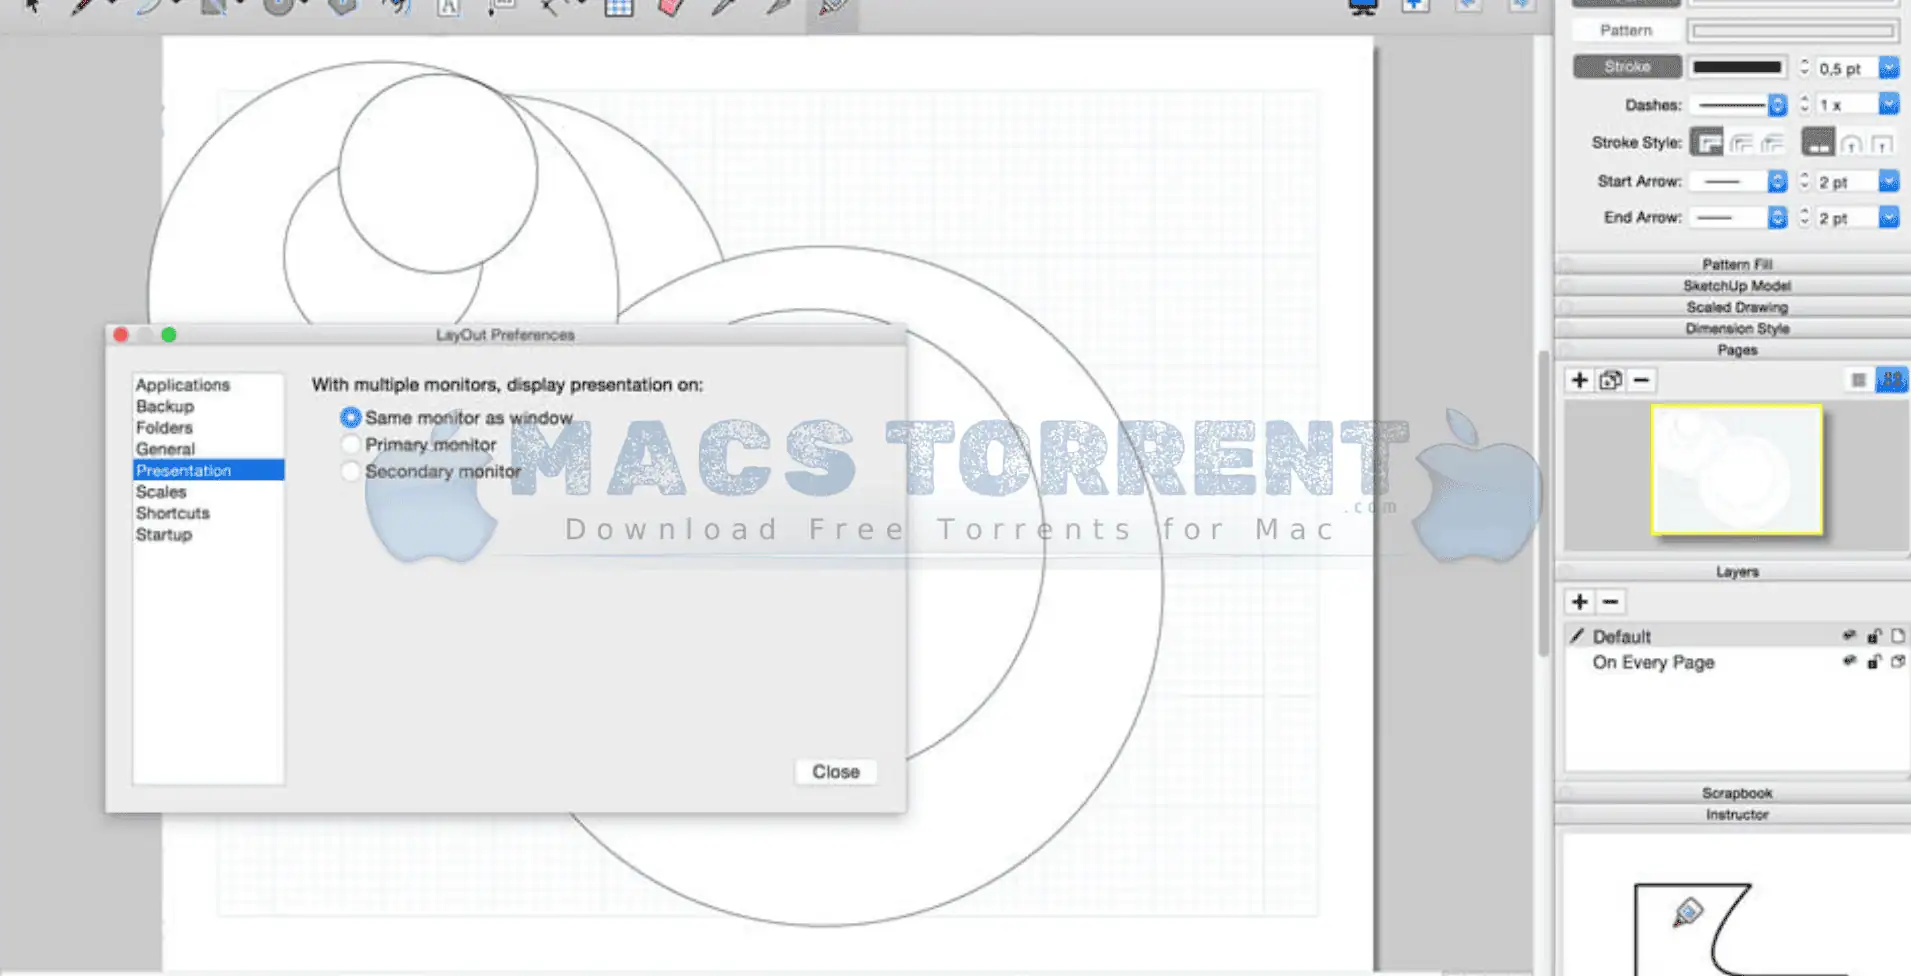Select the Table tool grid icon in toolbar
The height and width of the screenshot is (976, 1911).
pos(619,8)
